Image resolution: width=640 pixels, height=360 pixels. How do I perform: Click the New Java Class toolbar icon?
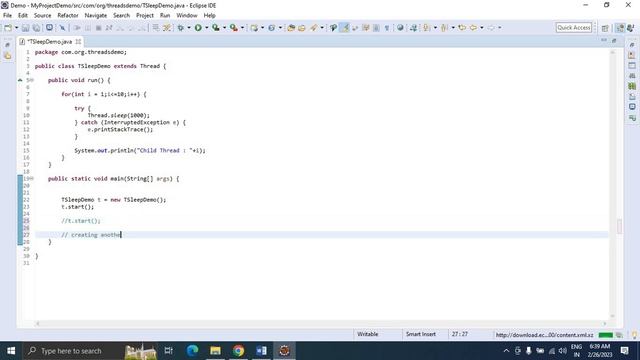(271, 28)
